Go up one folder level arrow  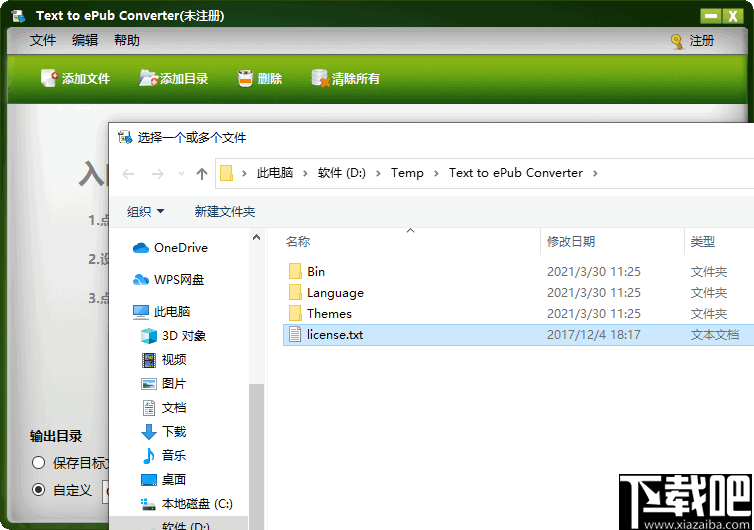pyautogui.click(x=202, y=174)
